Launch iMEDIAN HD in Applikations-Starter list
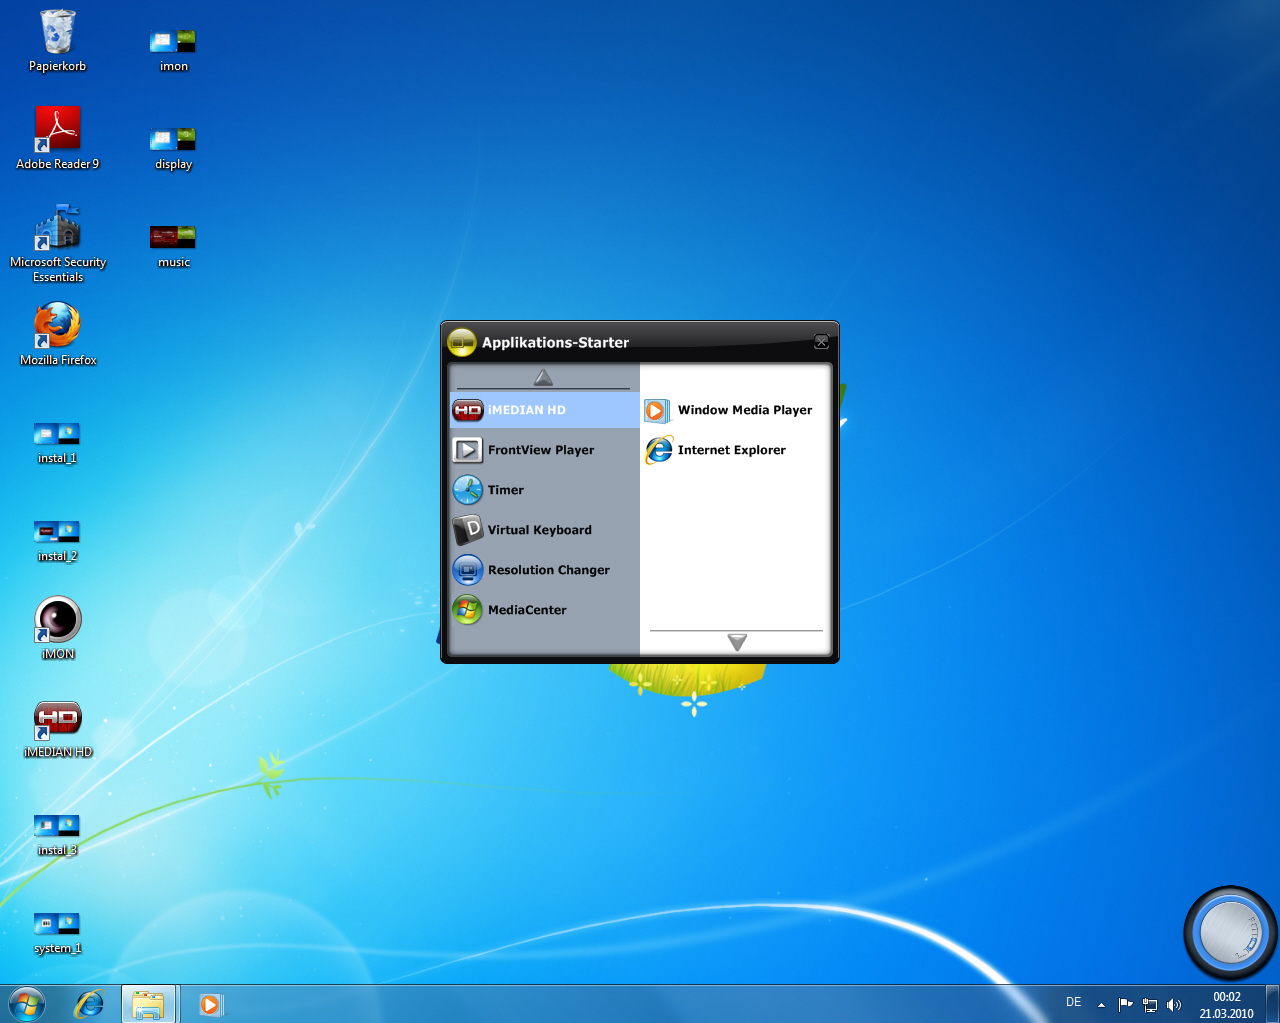Image resolution: width=1280 pixels, height=1023 pixels. pos(545,410)
